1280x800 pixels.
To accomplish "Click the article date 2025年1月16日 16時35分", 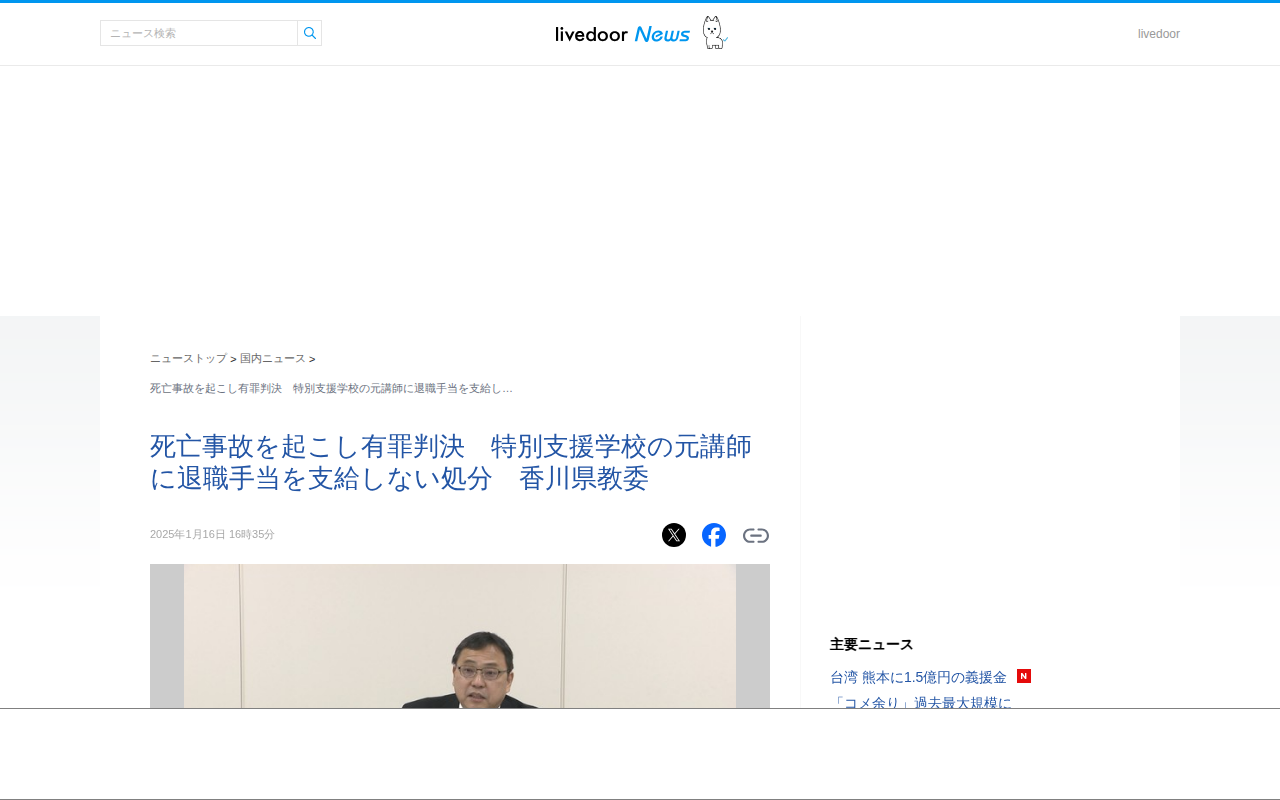I will click(x=212, y=534).
